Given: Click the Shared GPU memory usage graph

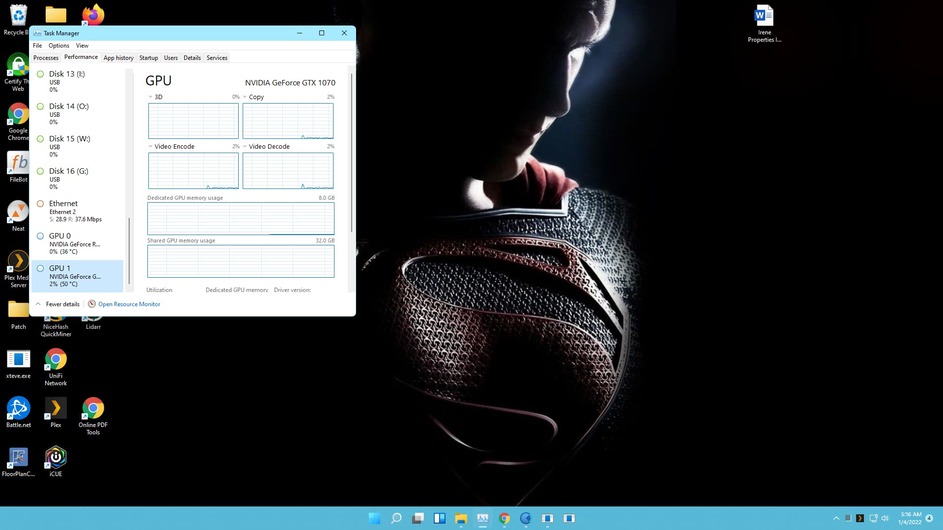Looking at the screenshot, I should pos(241,261).
